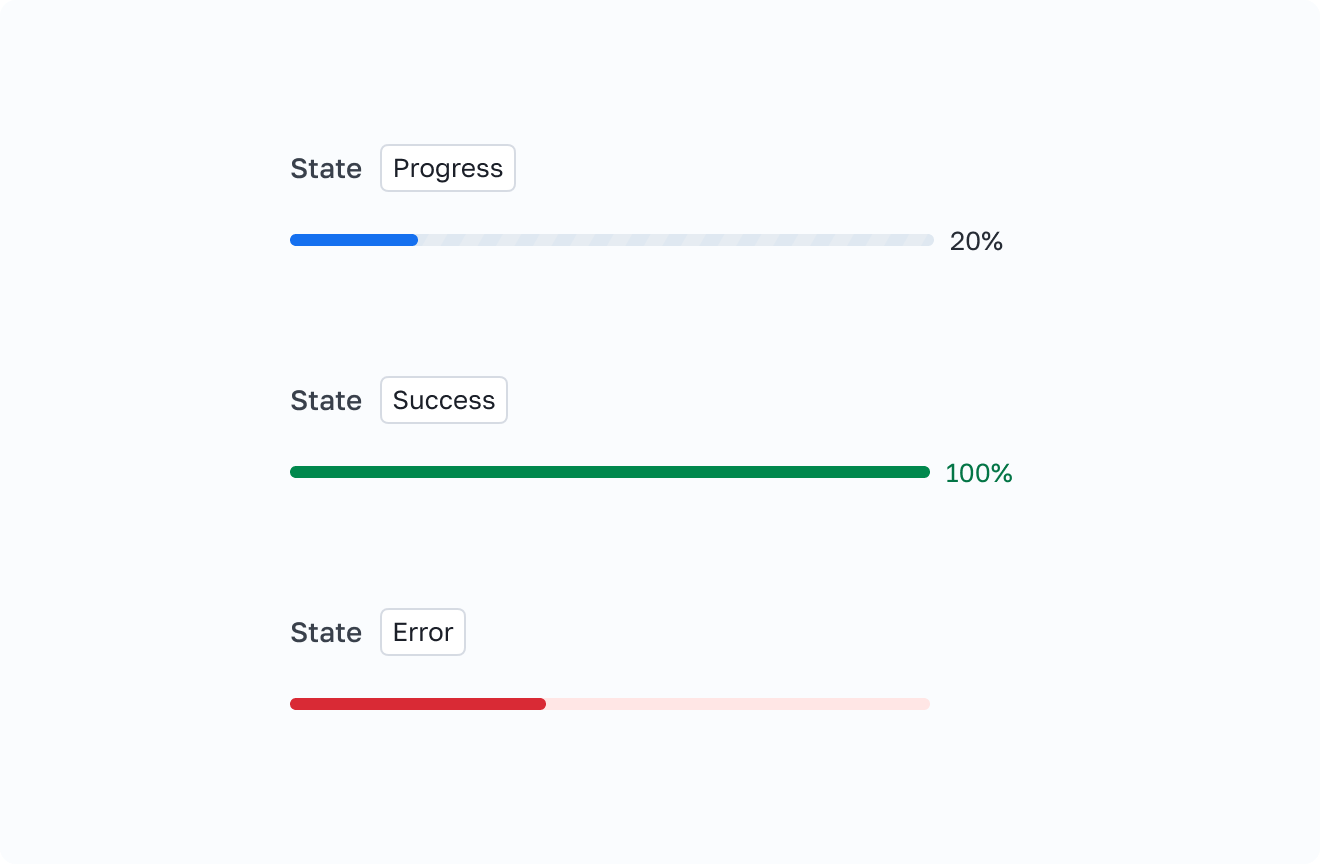Click the light pink unfilled error track
Screen dimensions: 1320x864
pos(738,704)
